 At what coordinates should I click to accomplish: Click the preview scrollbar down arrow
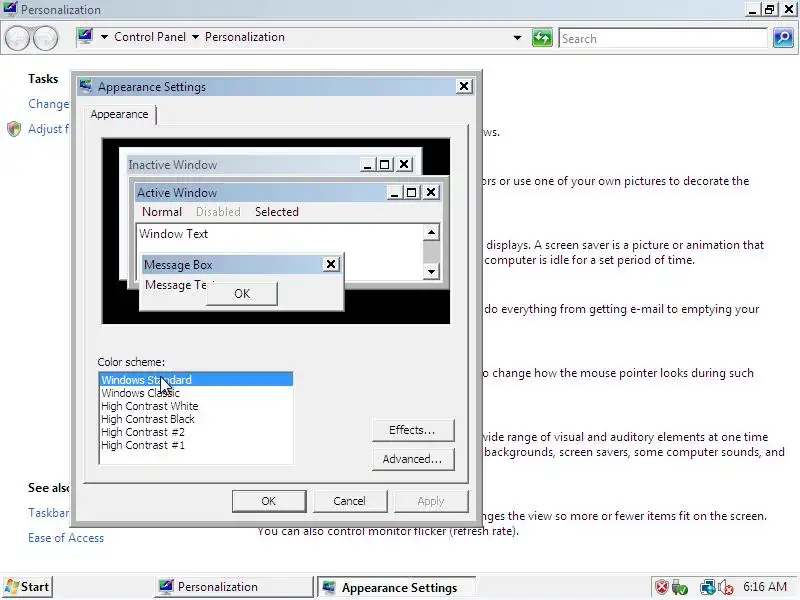point(431,271)
